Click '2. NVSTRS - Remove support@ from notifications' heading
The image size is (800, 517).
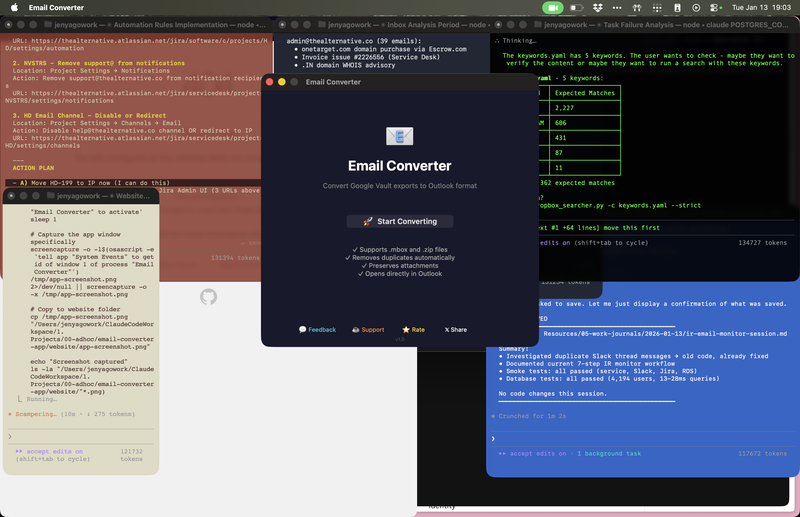click(x=98, y=63)
